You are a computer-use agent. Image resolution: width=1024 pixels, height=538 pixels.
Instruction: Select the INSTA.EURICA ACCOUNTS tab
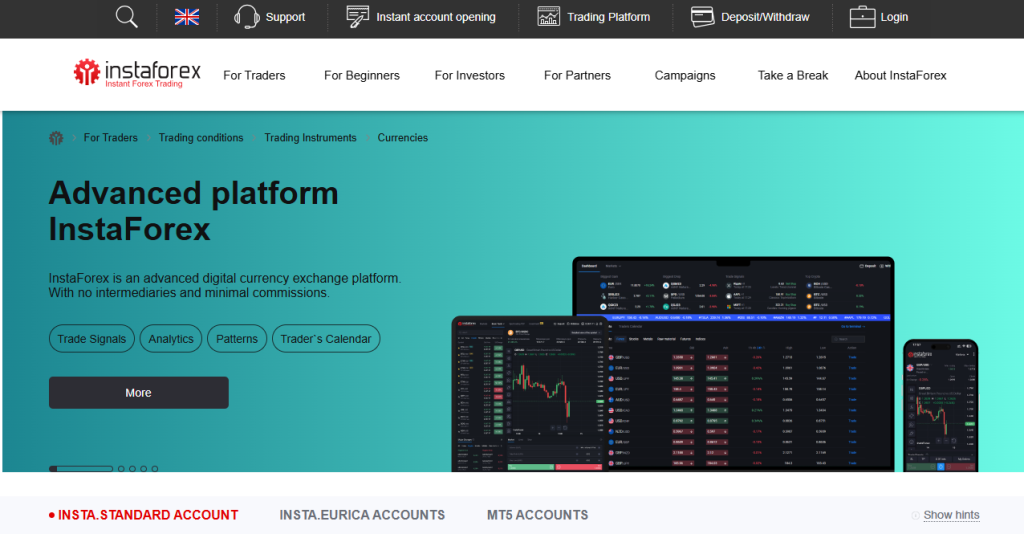click(x=362, y=515)
